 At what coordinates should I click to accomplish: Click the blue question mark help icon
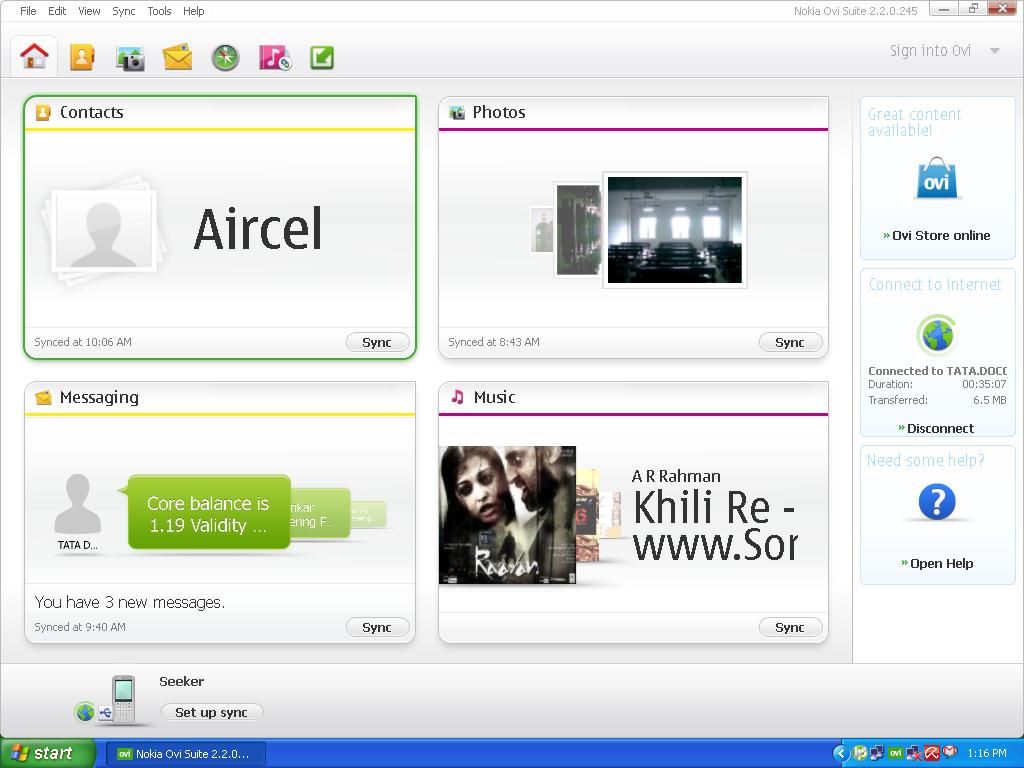click(936, 502)
